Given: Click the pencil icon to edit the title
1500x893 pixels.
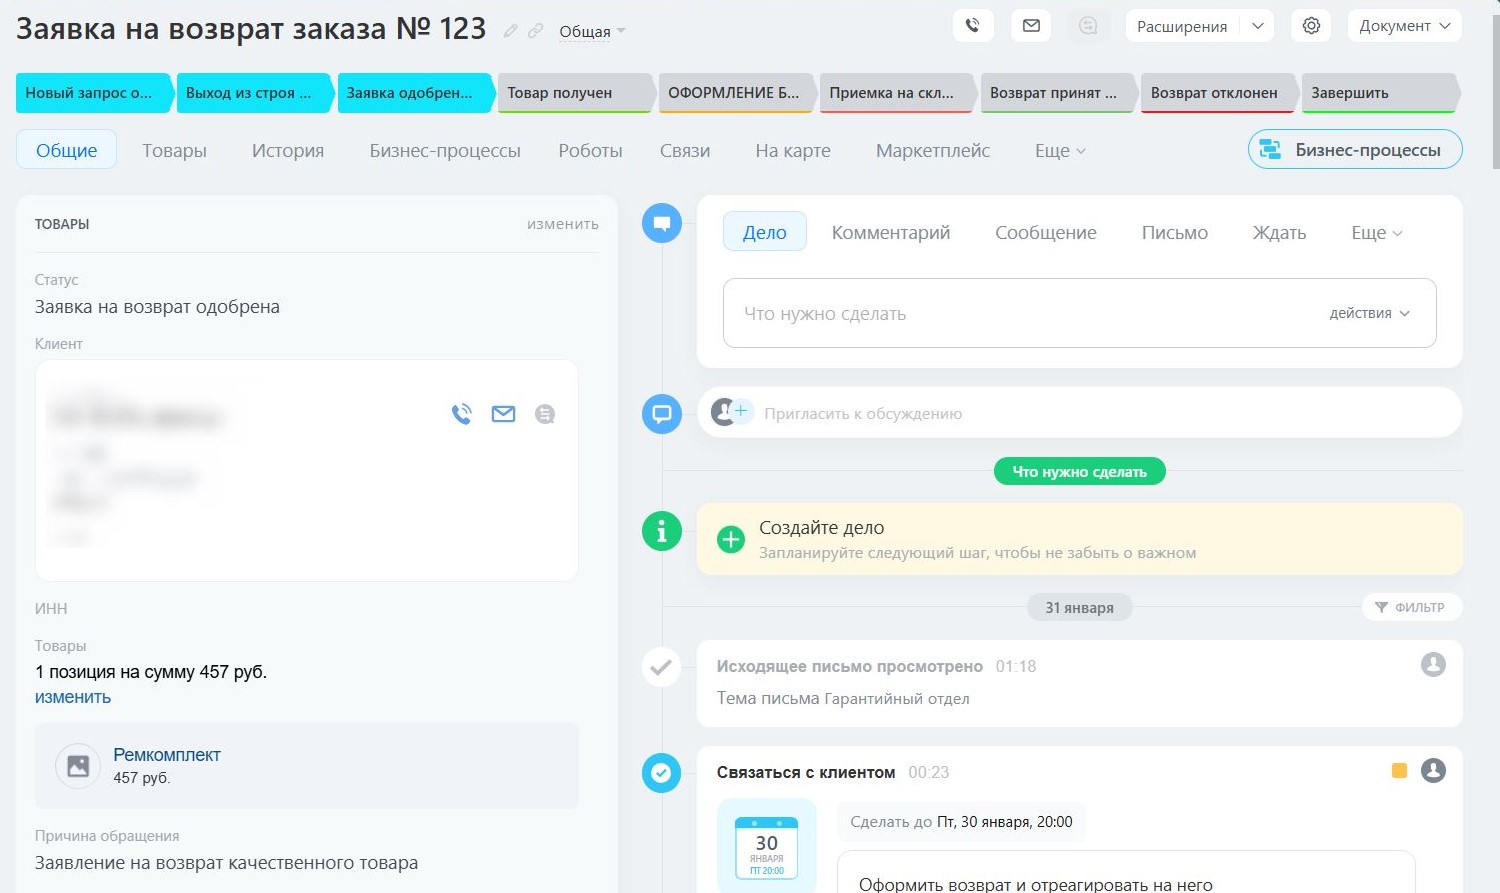Looking at the screenshot, I should click(511, 31).
